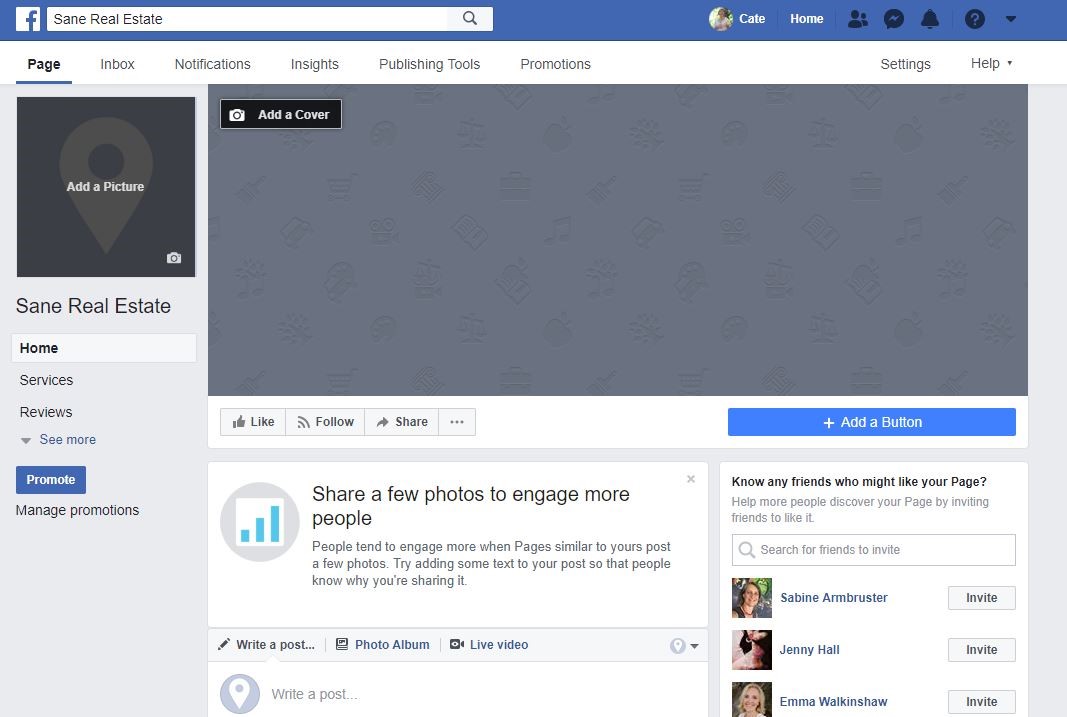
Task: Open the Messenger icon
Action: (x=893, y=19)
